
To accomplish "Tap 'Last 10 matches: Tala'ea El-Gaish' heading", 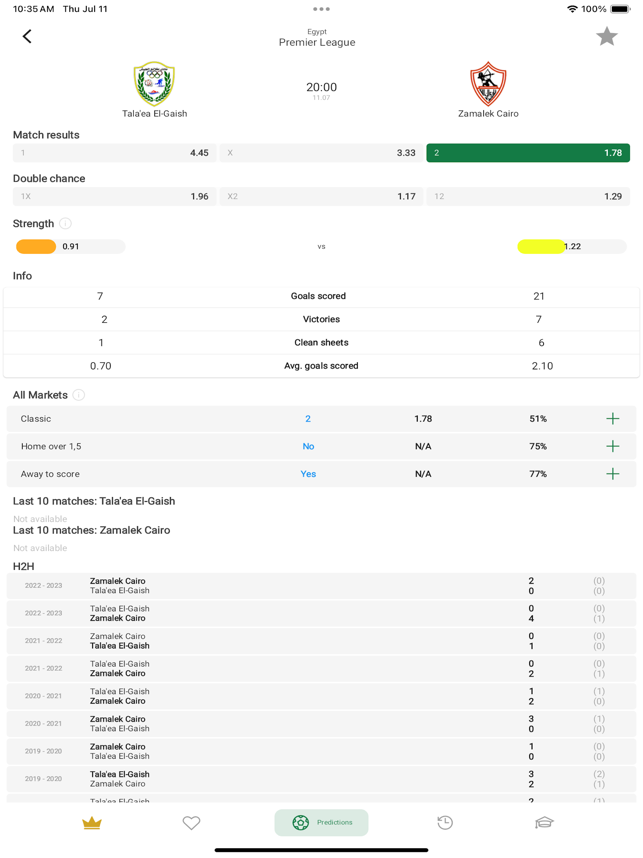I will [94, 501].
